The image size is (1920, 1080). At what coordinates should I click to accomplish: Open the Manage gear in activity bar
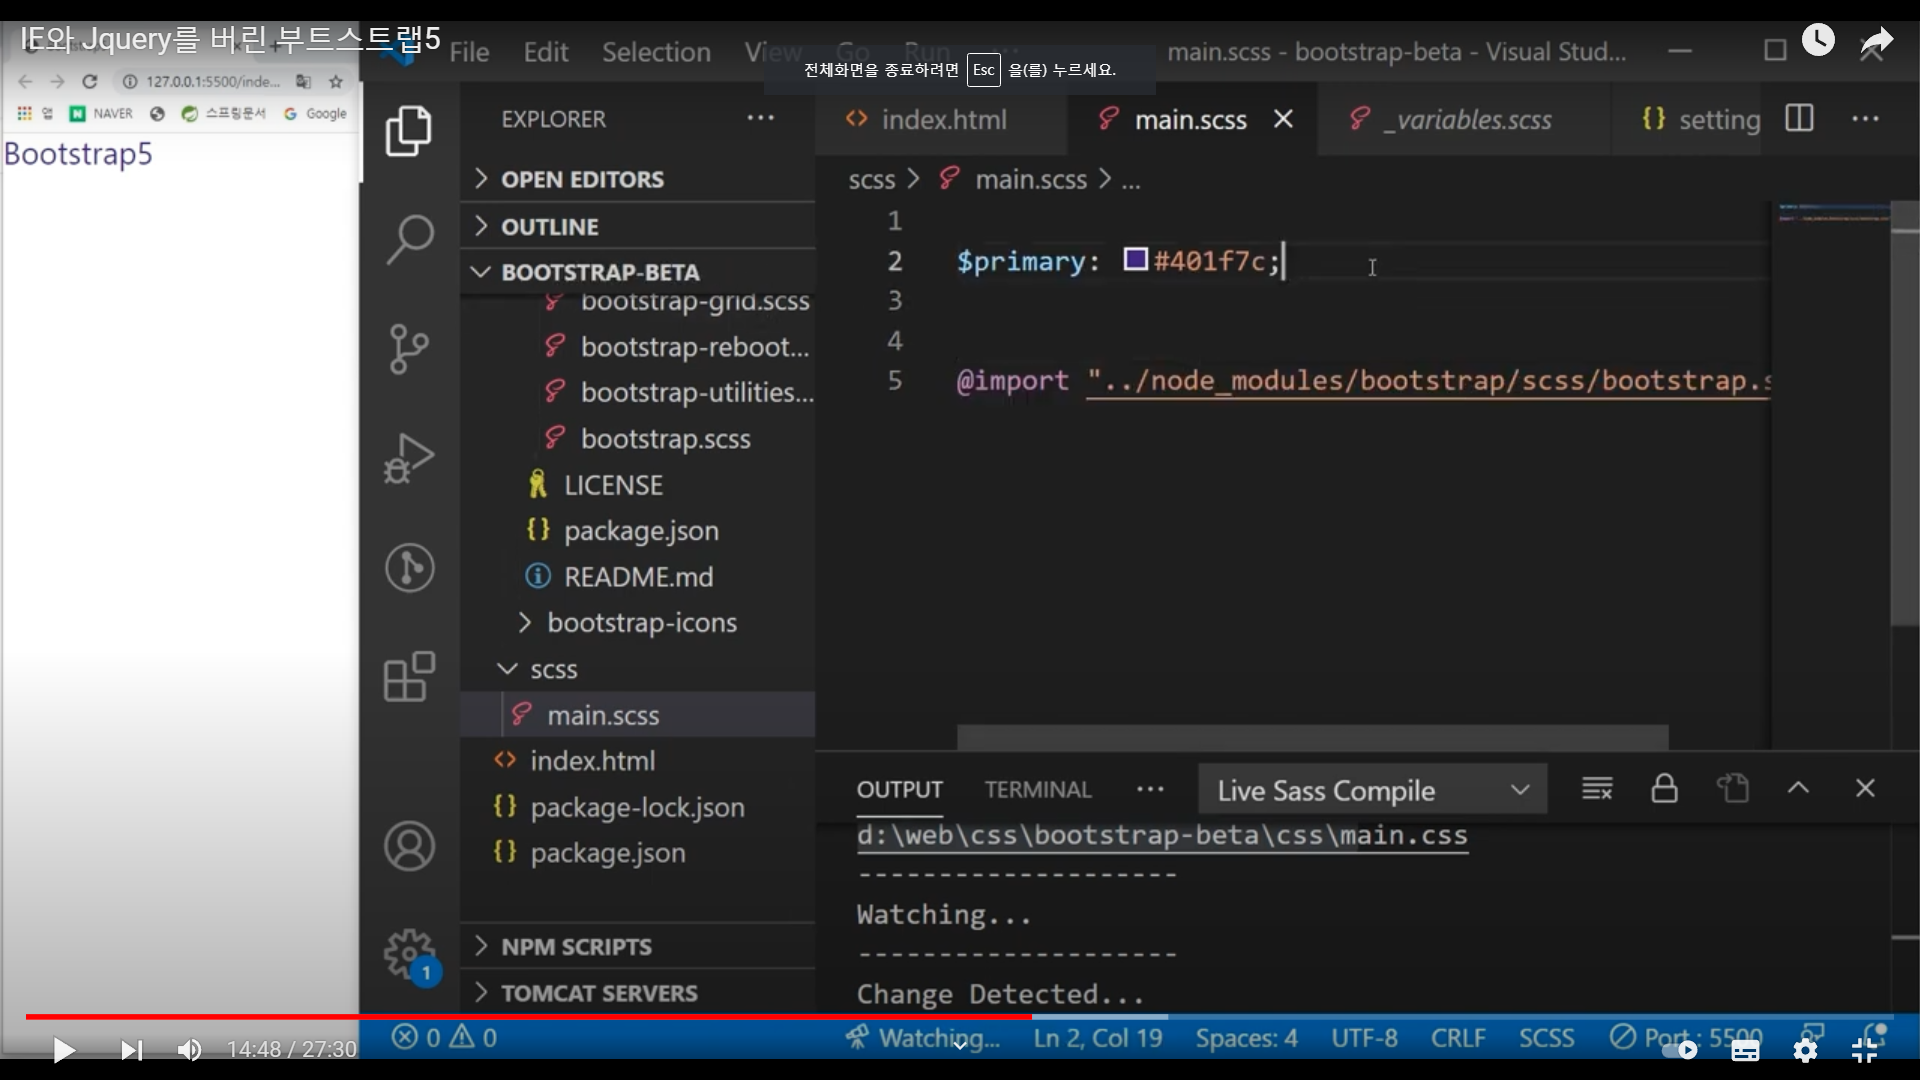click(x=409, y=955)
